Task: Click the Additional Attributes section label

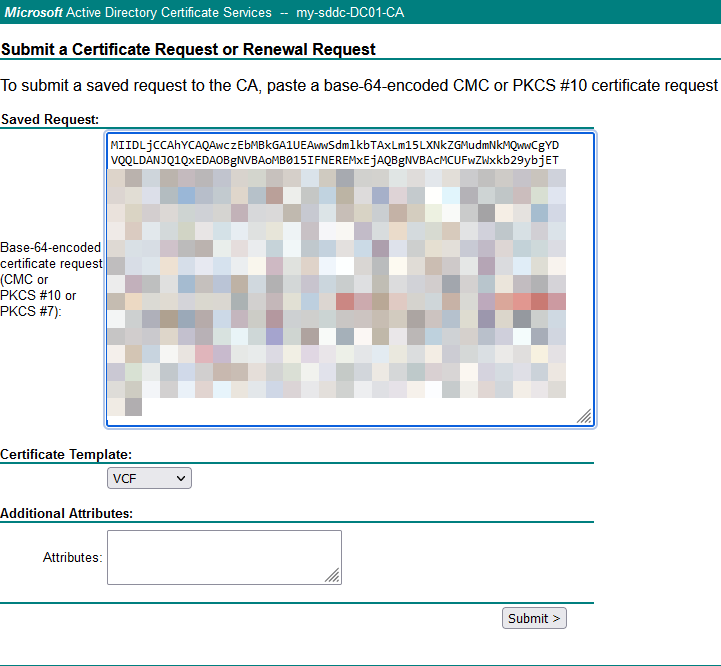Action: (67, 513)
